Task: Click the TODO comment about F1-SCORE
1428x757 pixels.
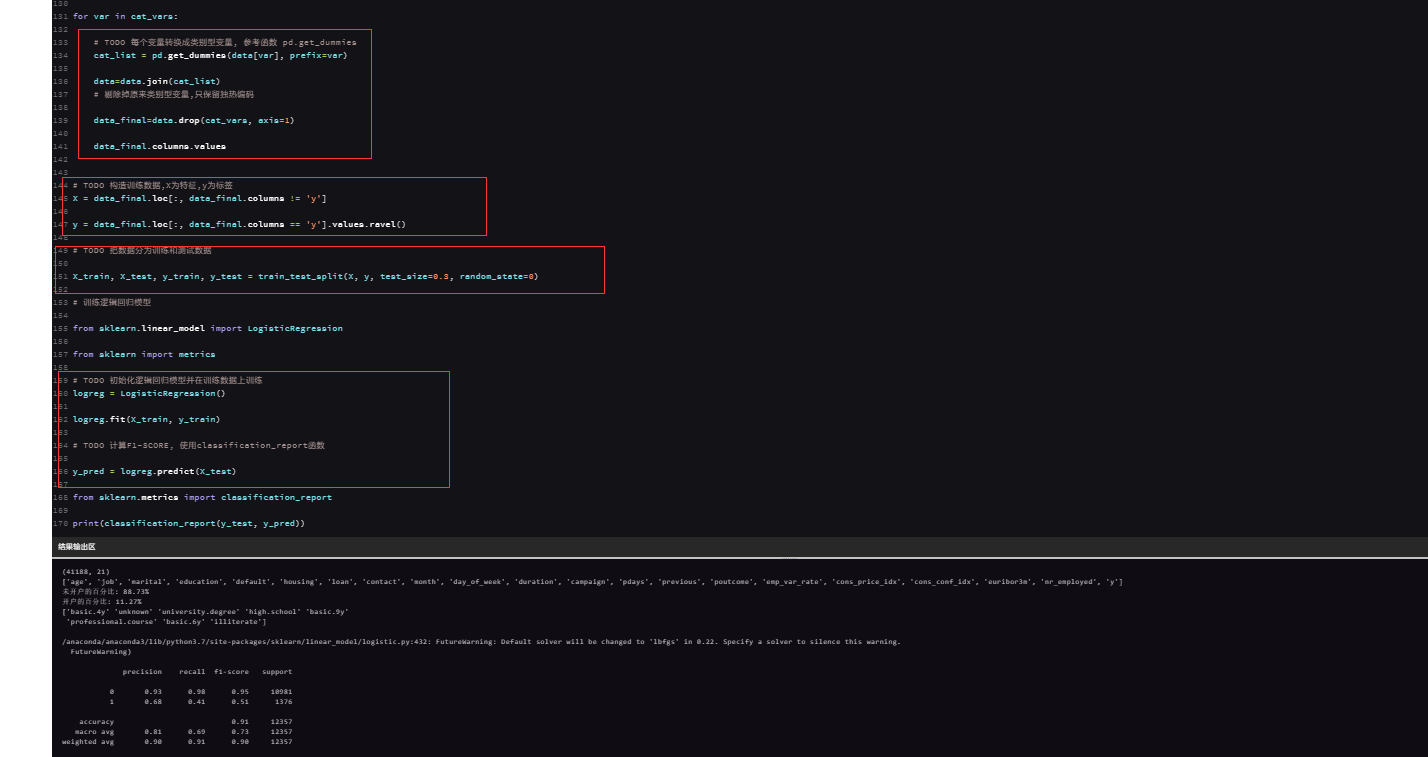Action: tap(199, 445)
